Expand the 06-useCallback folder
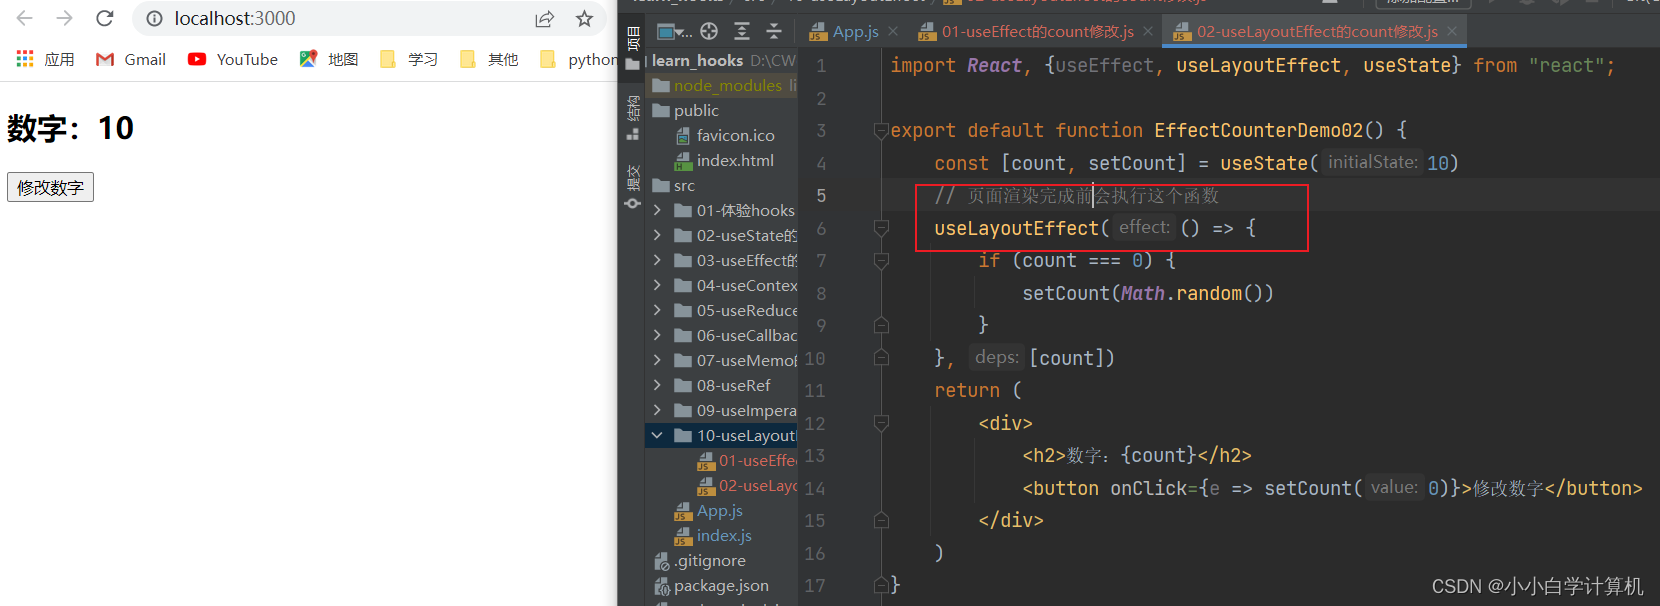The width and height of the screenshot is (1660, 606). tap(657, 335)
